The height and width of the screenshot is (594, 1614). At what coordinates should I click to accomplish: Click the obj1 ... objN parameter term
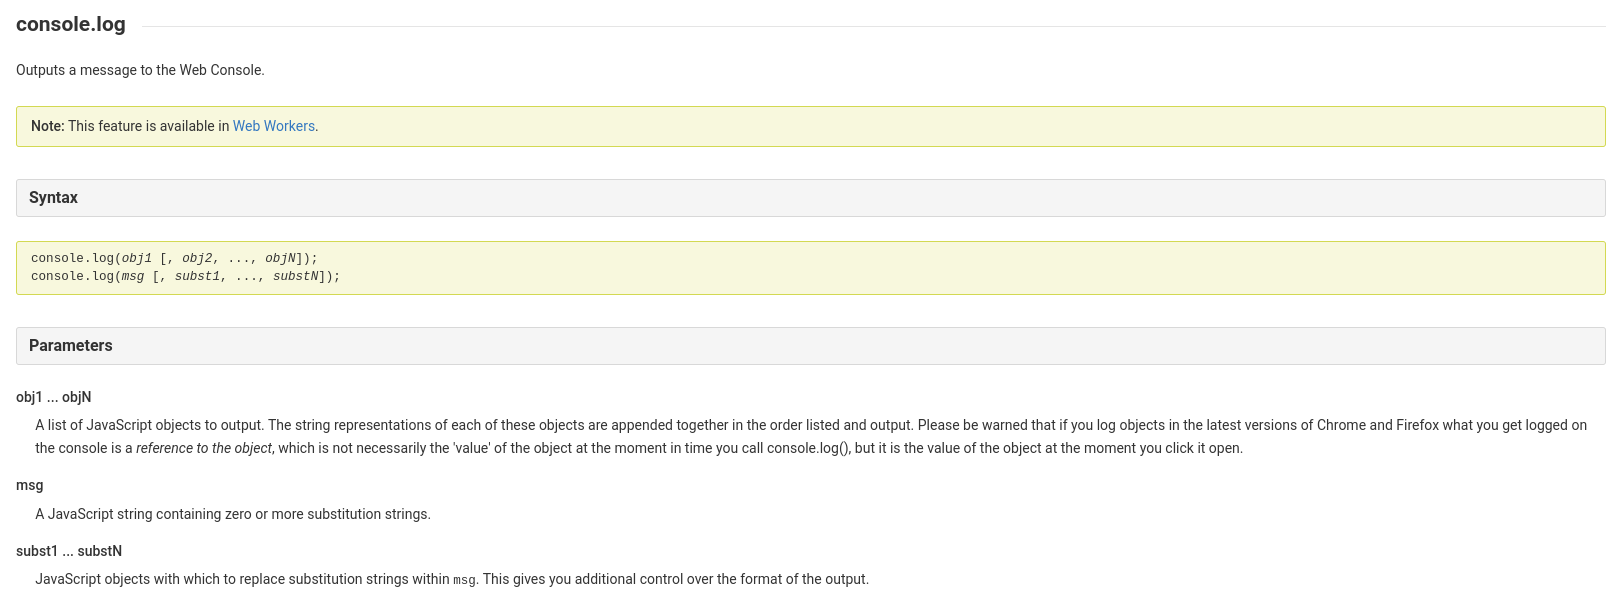click(53, 397)
